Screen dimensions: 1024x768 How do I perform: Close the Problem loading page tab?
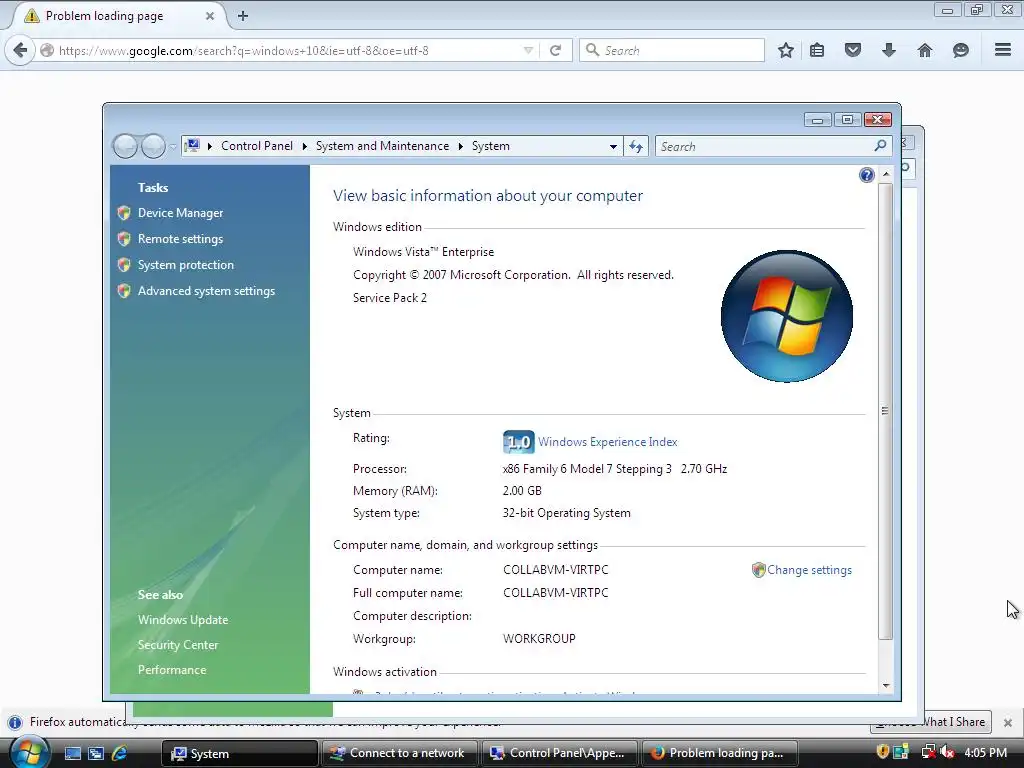tap(210, 16)
